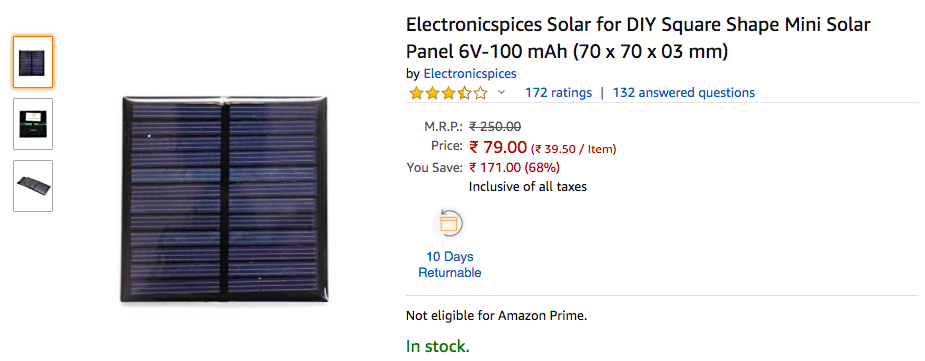
Task: Click the empty fifth rating star
Action: 481,93
